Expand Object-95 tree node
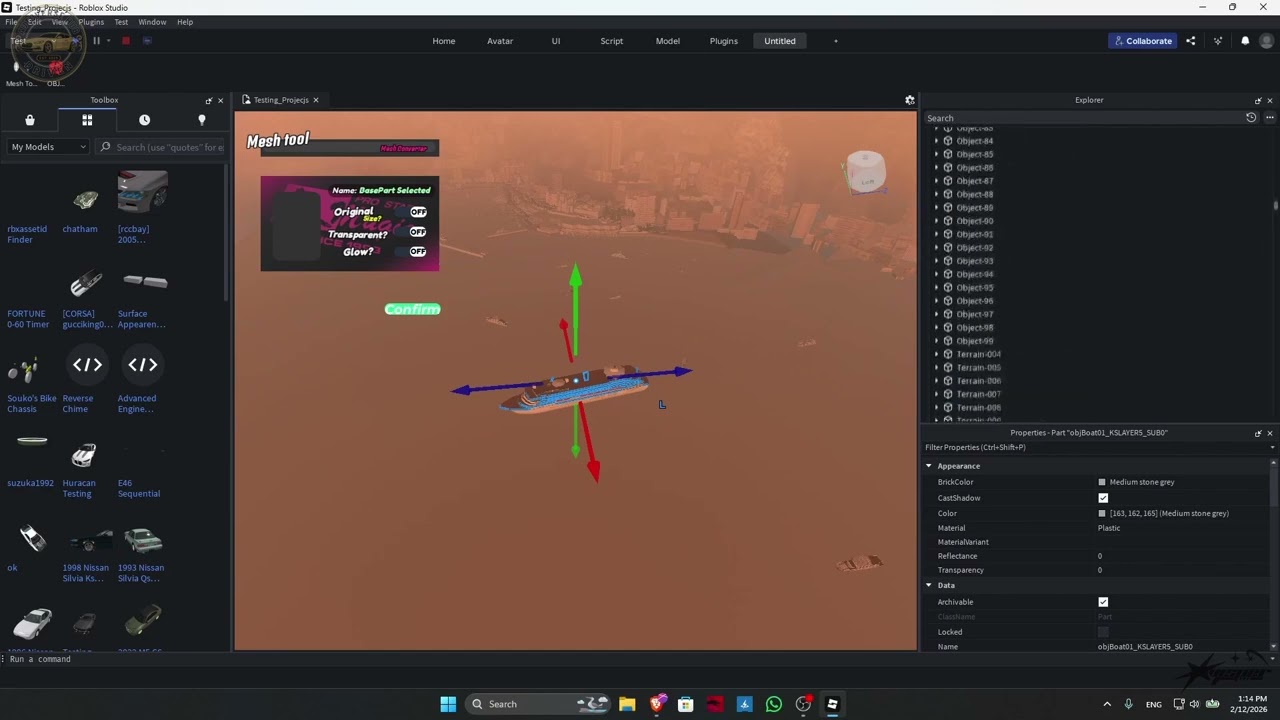Image resolution: width=1280 pixels, height=720 pixels. tap(937, 288)
